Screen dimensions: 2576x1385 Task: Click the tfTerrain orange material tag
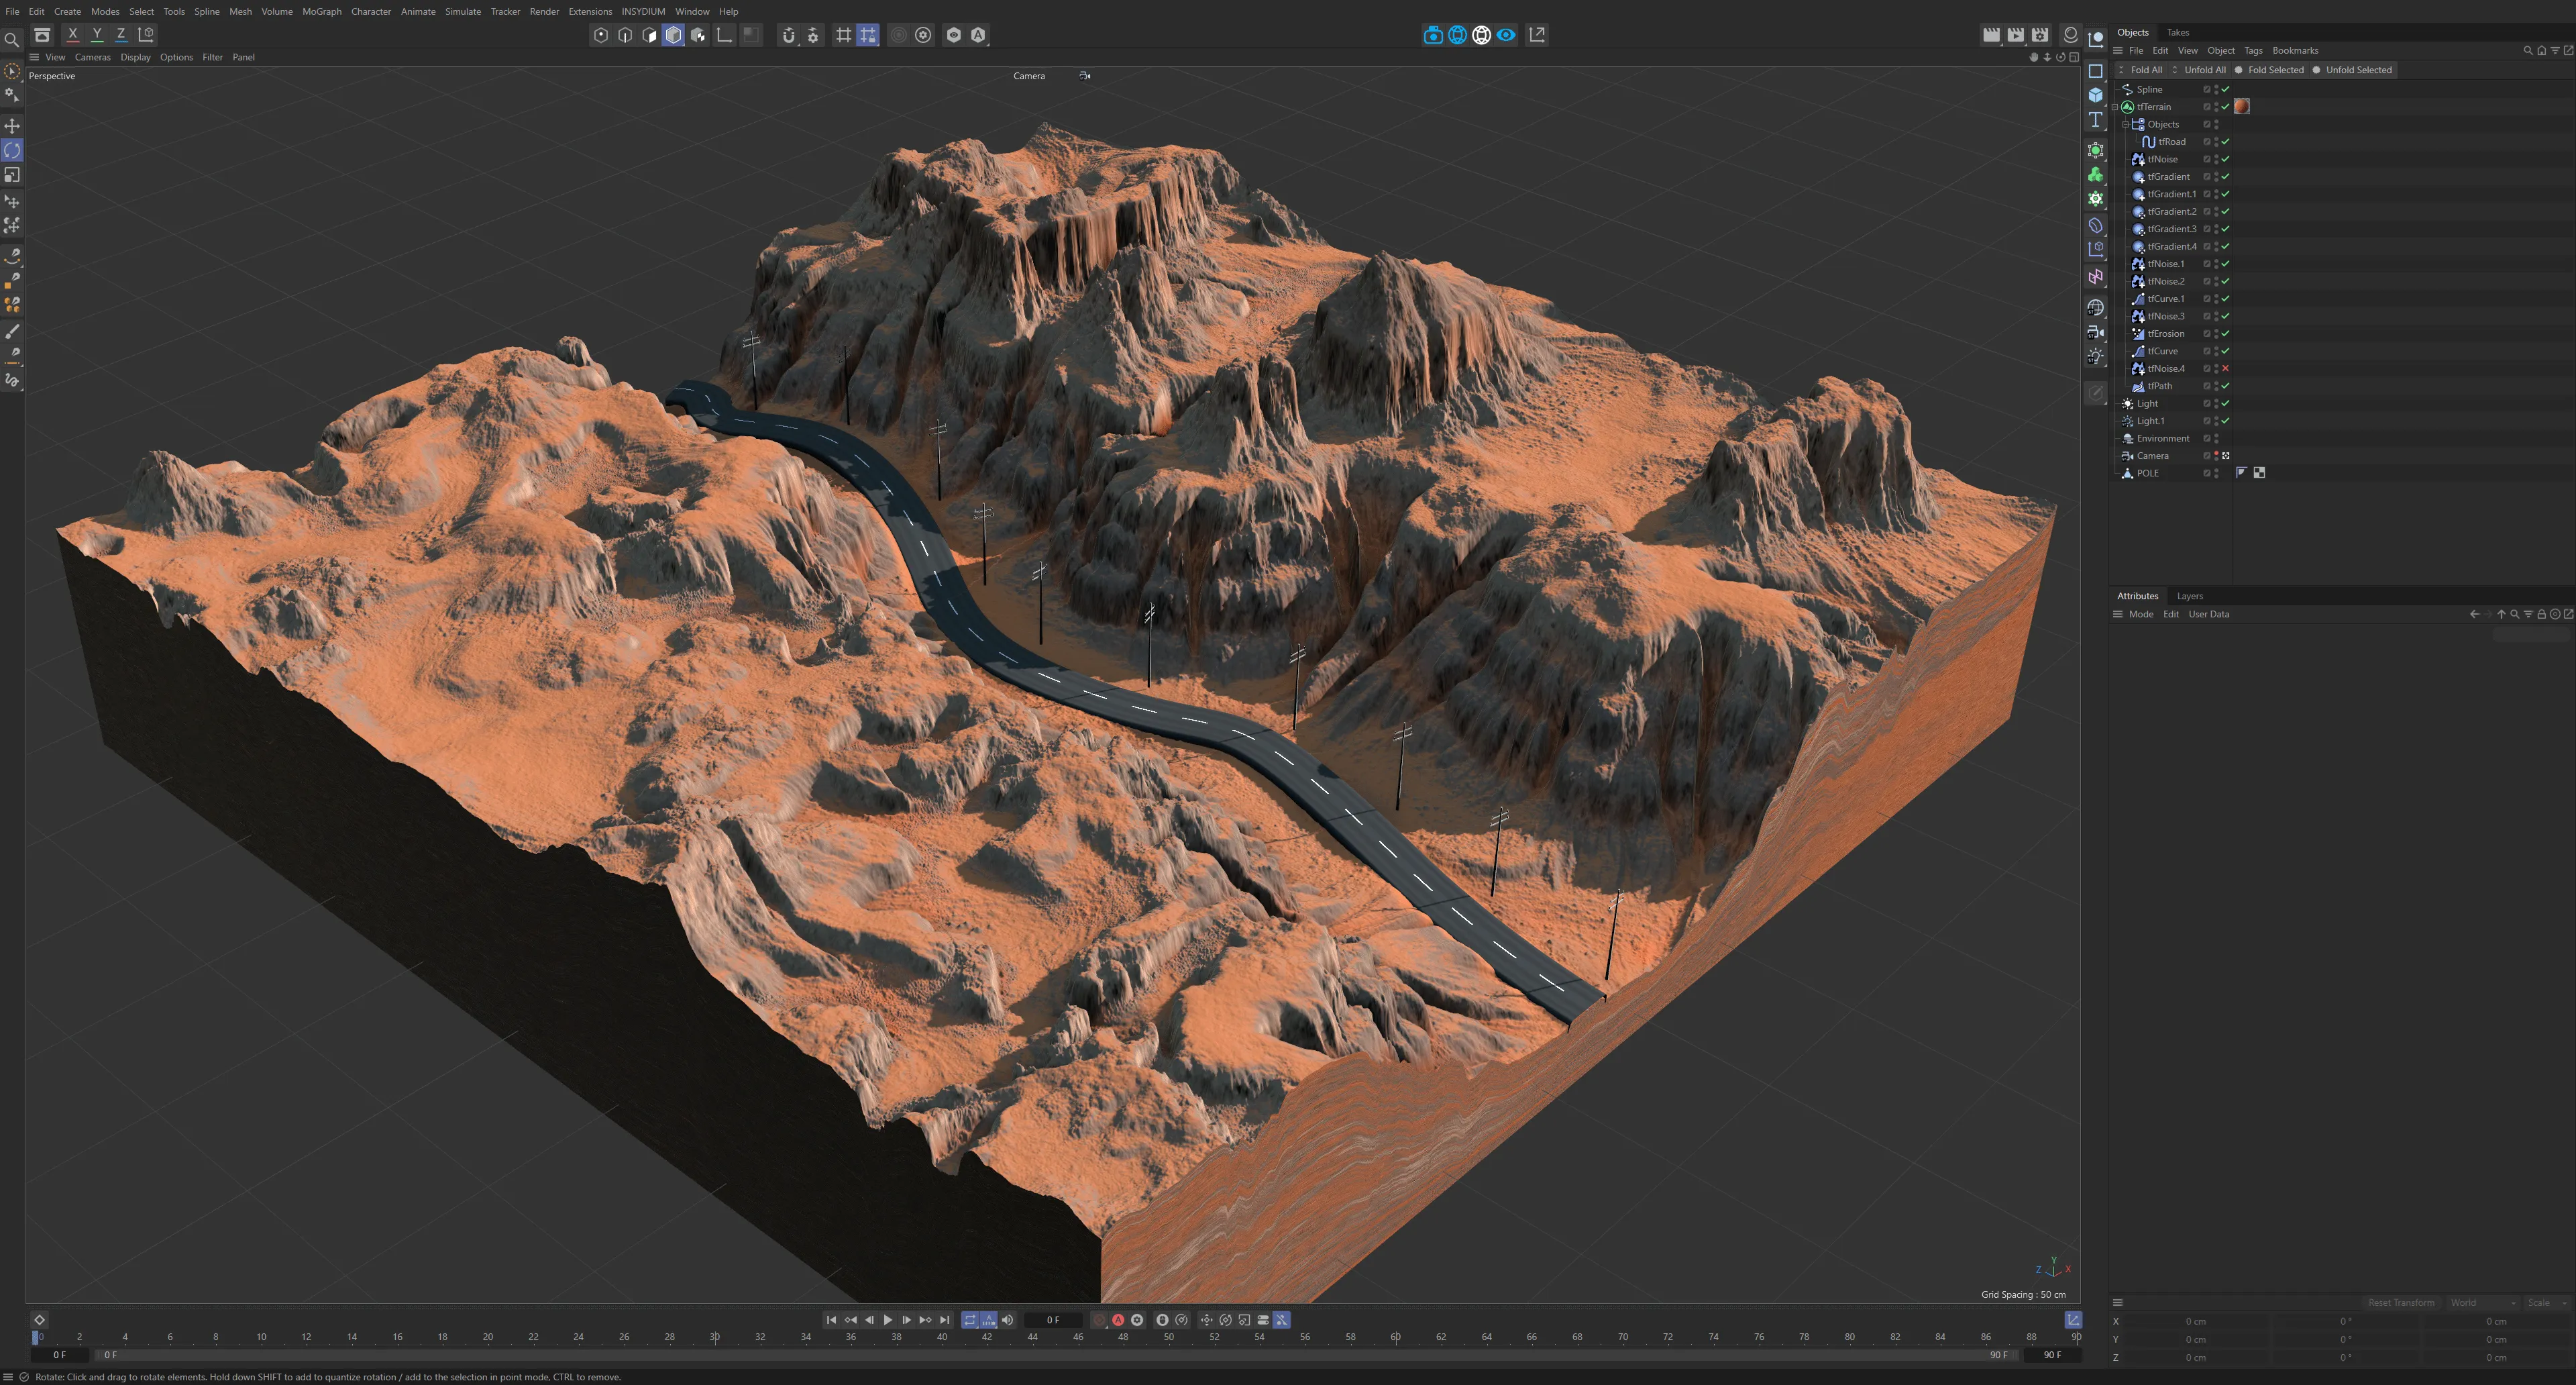coord(2242,107)
